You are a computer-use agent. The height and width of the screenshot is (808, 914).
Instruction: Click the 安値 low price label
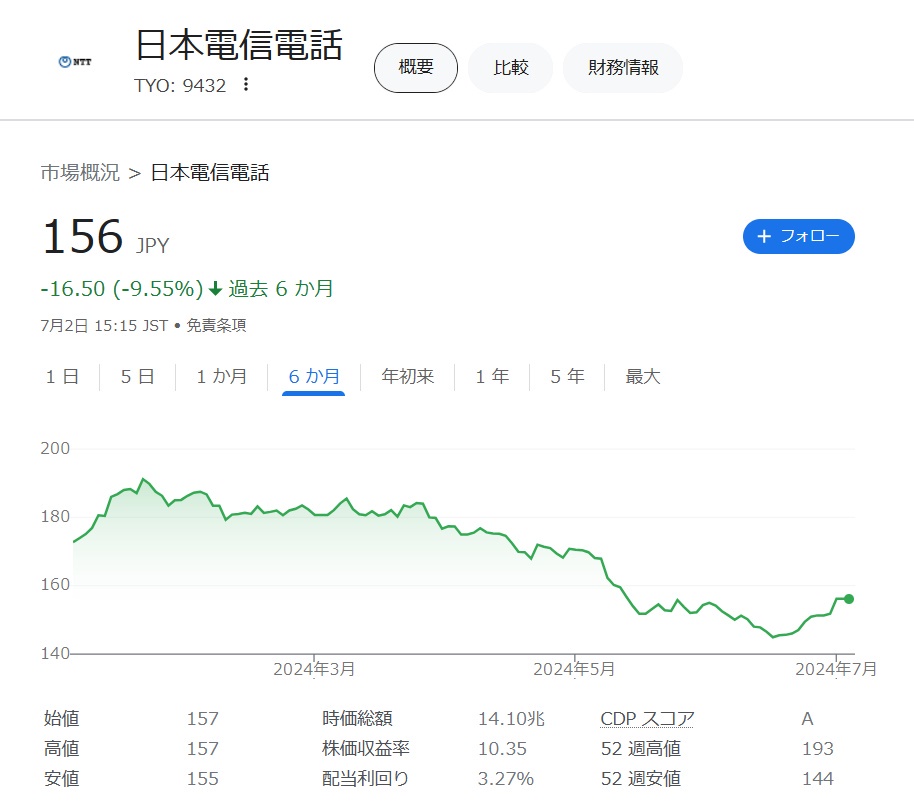tap(61, 779)
